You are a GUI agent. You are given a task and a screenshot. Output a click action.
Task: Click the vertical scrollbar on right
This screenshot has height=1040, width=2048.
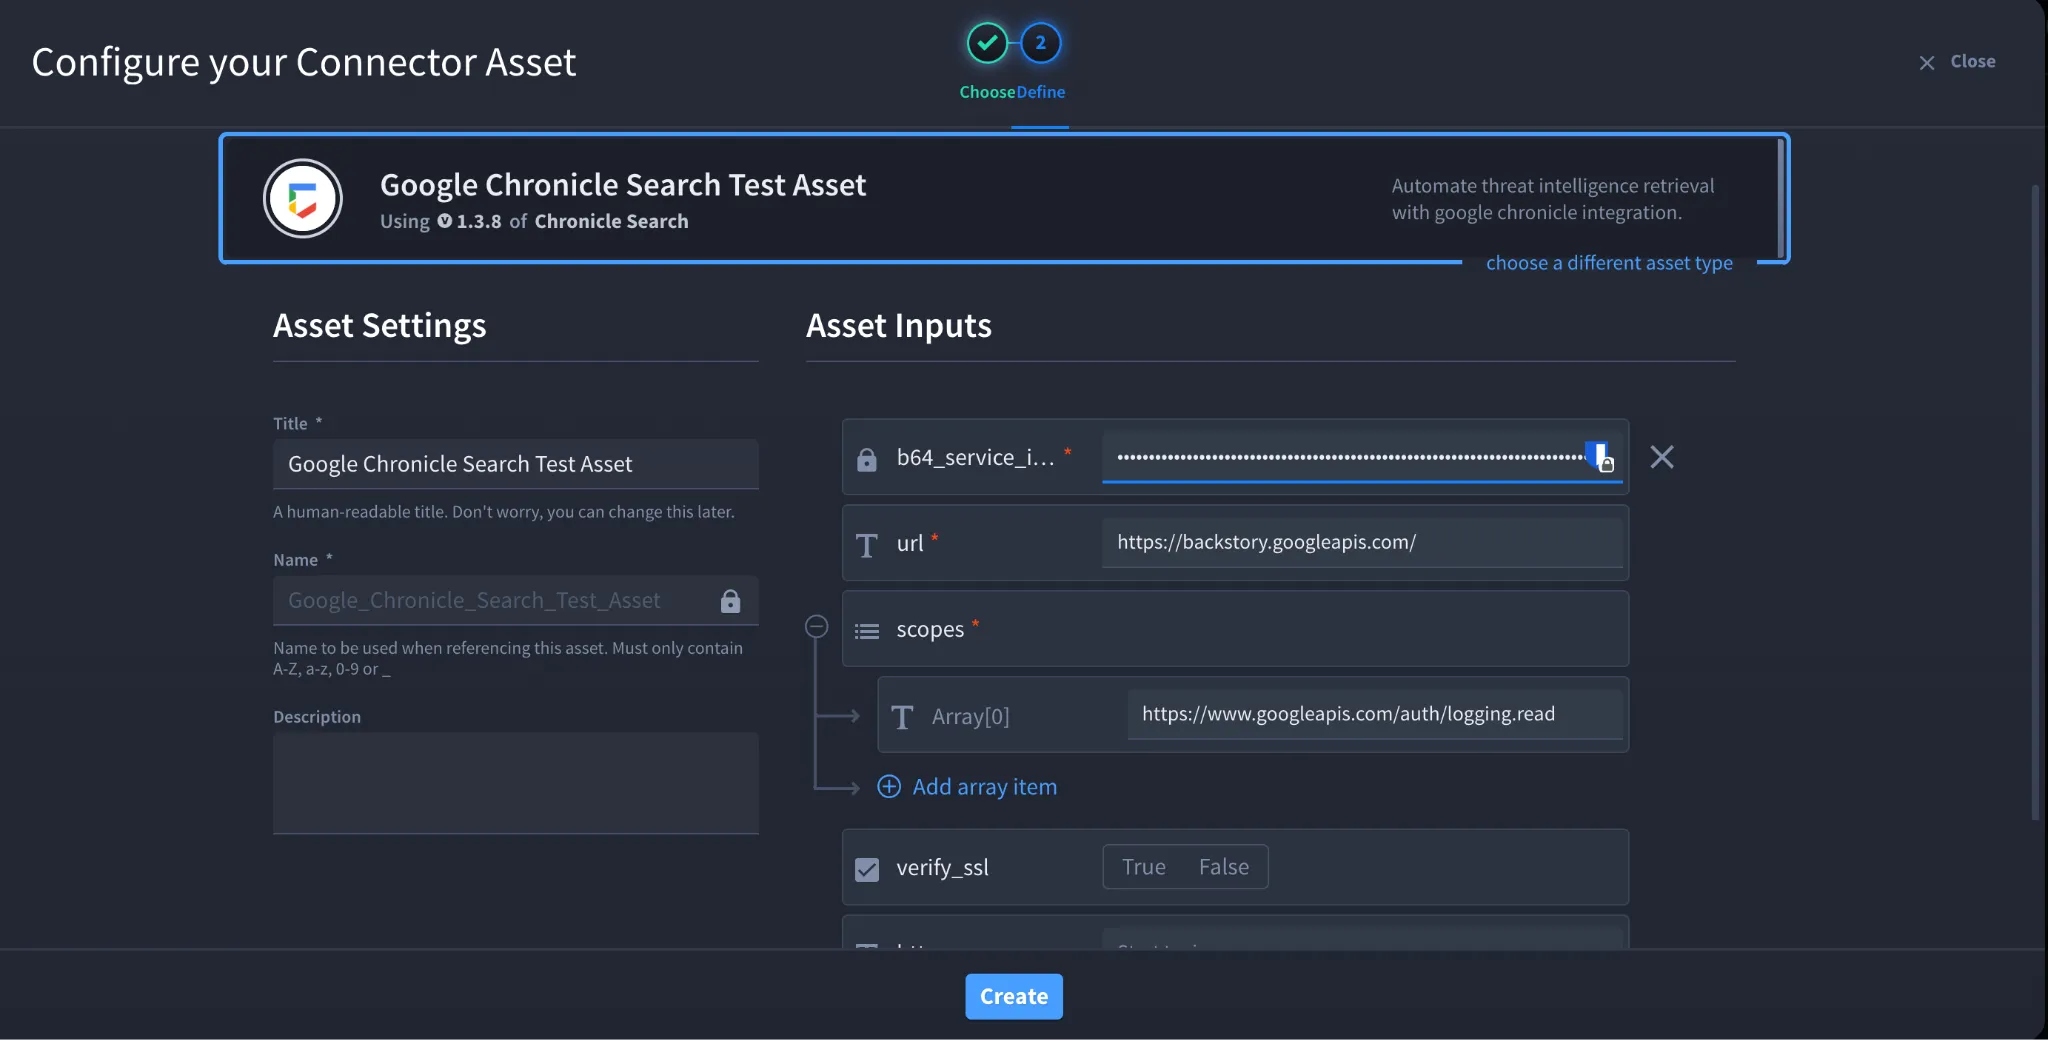(x=2035, y=500)
